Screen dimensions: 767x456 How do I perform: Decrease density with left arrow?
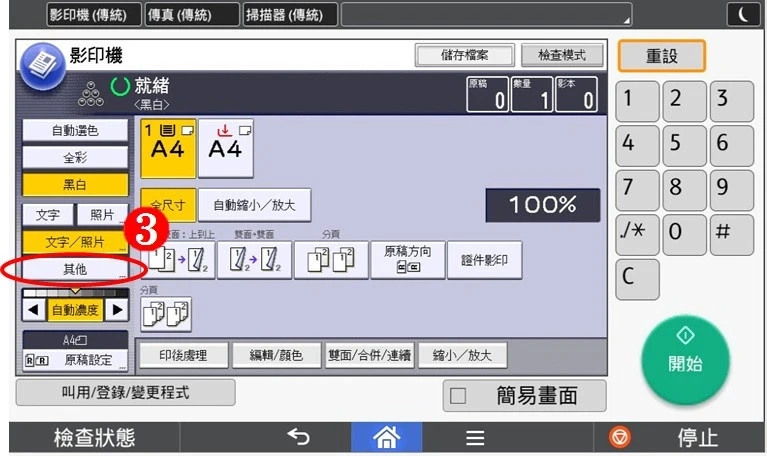[x=34, y=310]
